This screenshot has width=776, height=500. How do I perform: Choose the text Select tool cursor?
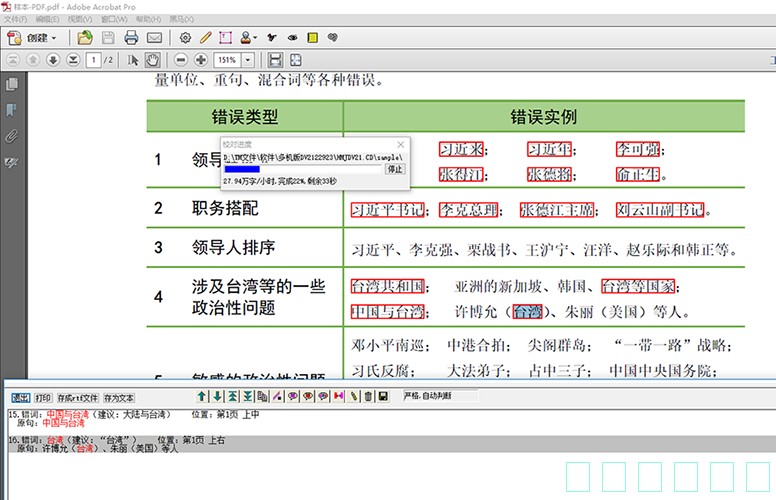pyautogui.click(x=132, y=60)
